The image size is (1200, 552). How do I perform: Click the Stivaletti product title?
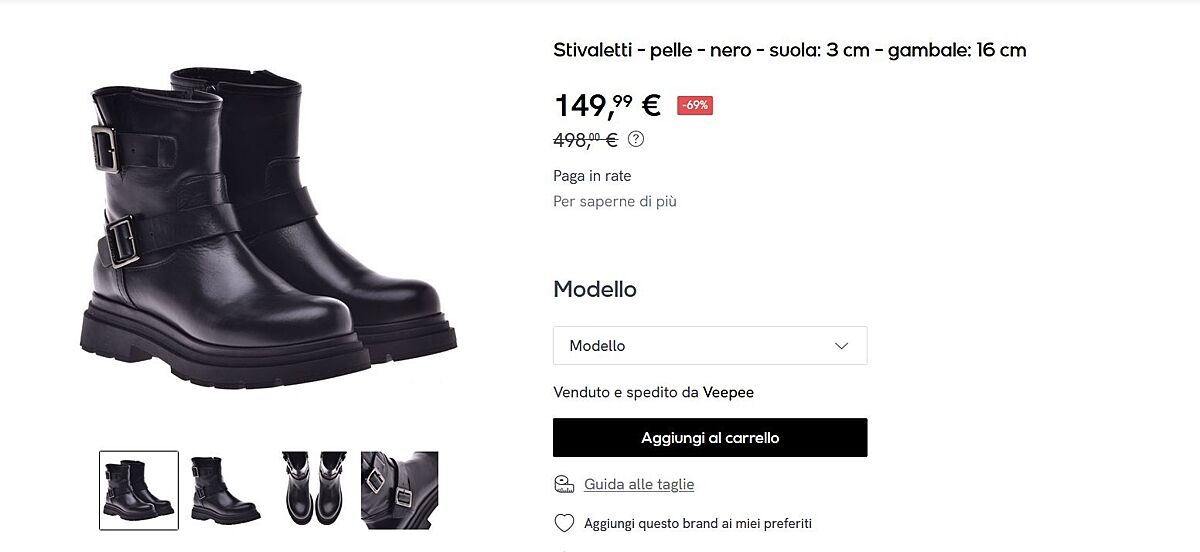[789, 50]
